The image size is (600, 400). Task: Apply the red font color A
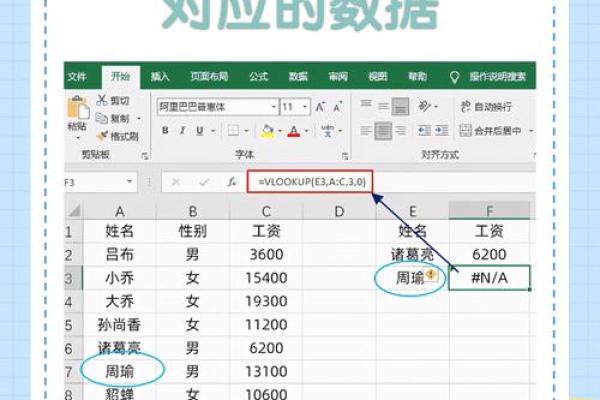[x=294, y=131]
